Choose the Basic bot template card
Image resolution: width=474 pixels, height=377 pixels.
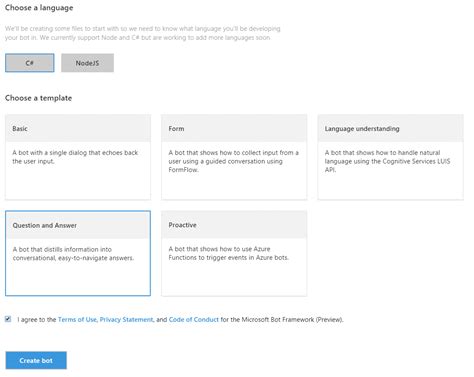78,157
